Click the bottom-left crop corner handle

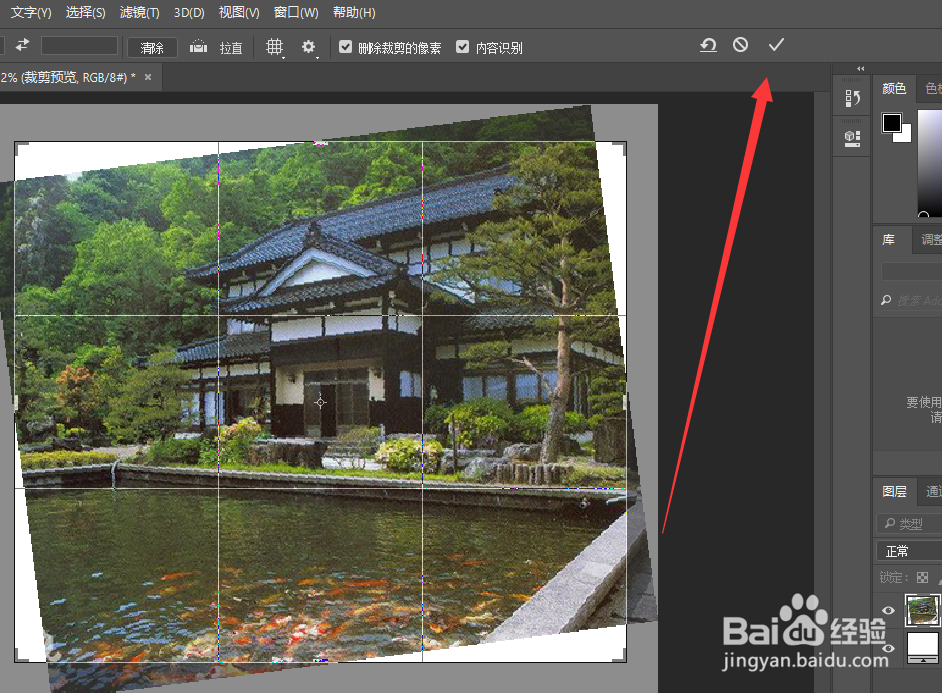pyautogui.click(x=20, y=656)
